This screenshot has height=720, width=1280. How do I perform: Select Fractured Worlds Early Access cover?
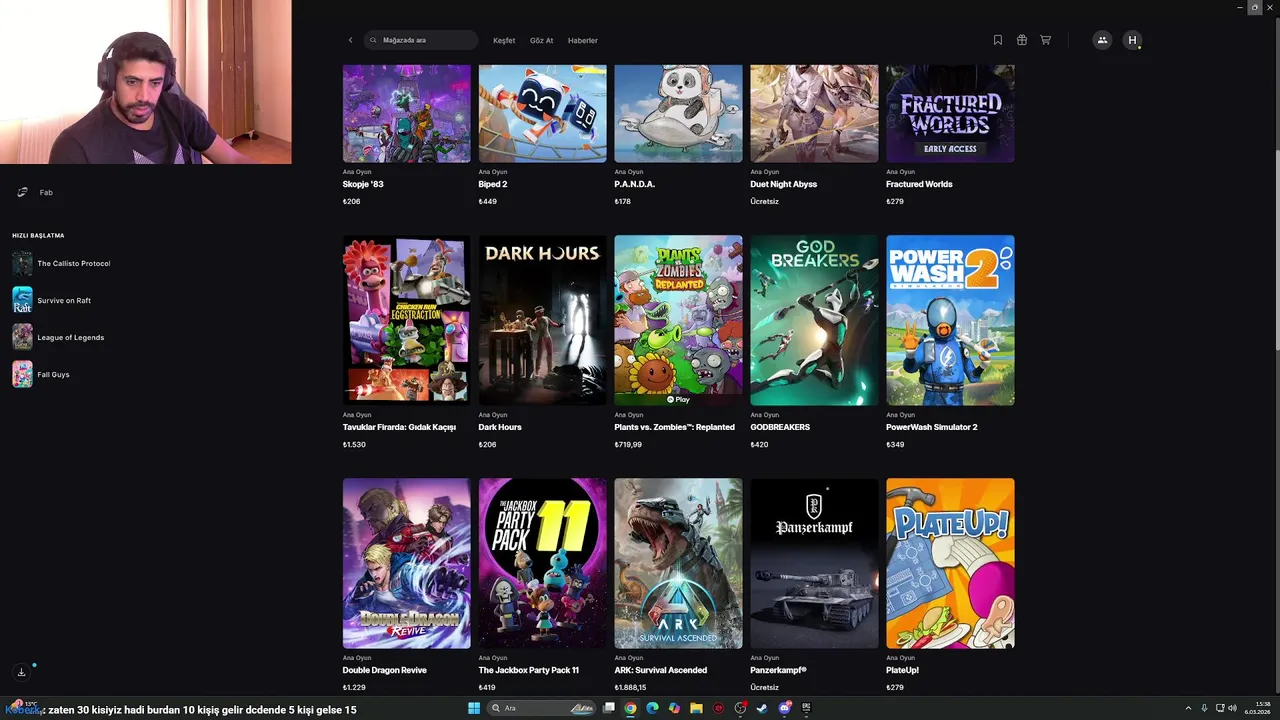[x=950, y=113]
